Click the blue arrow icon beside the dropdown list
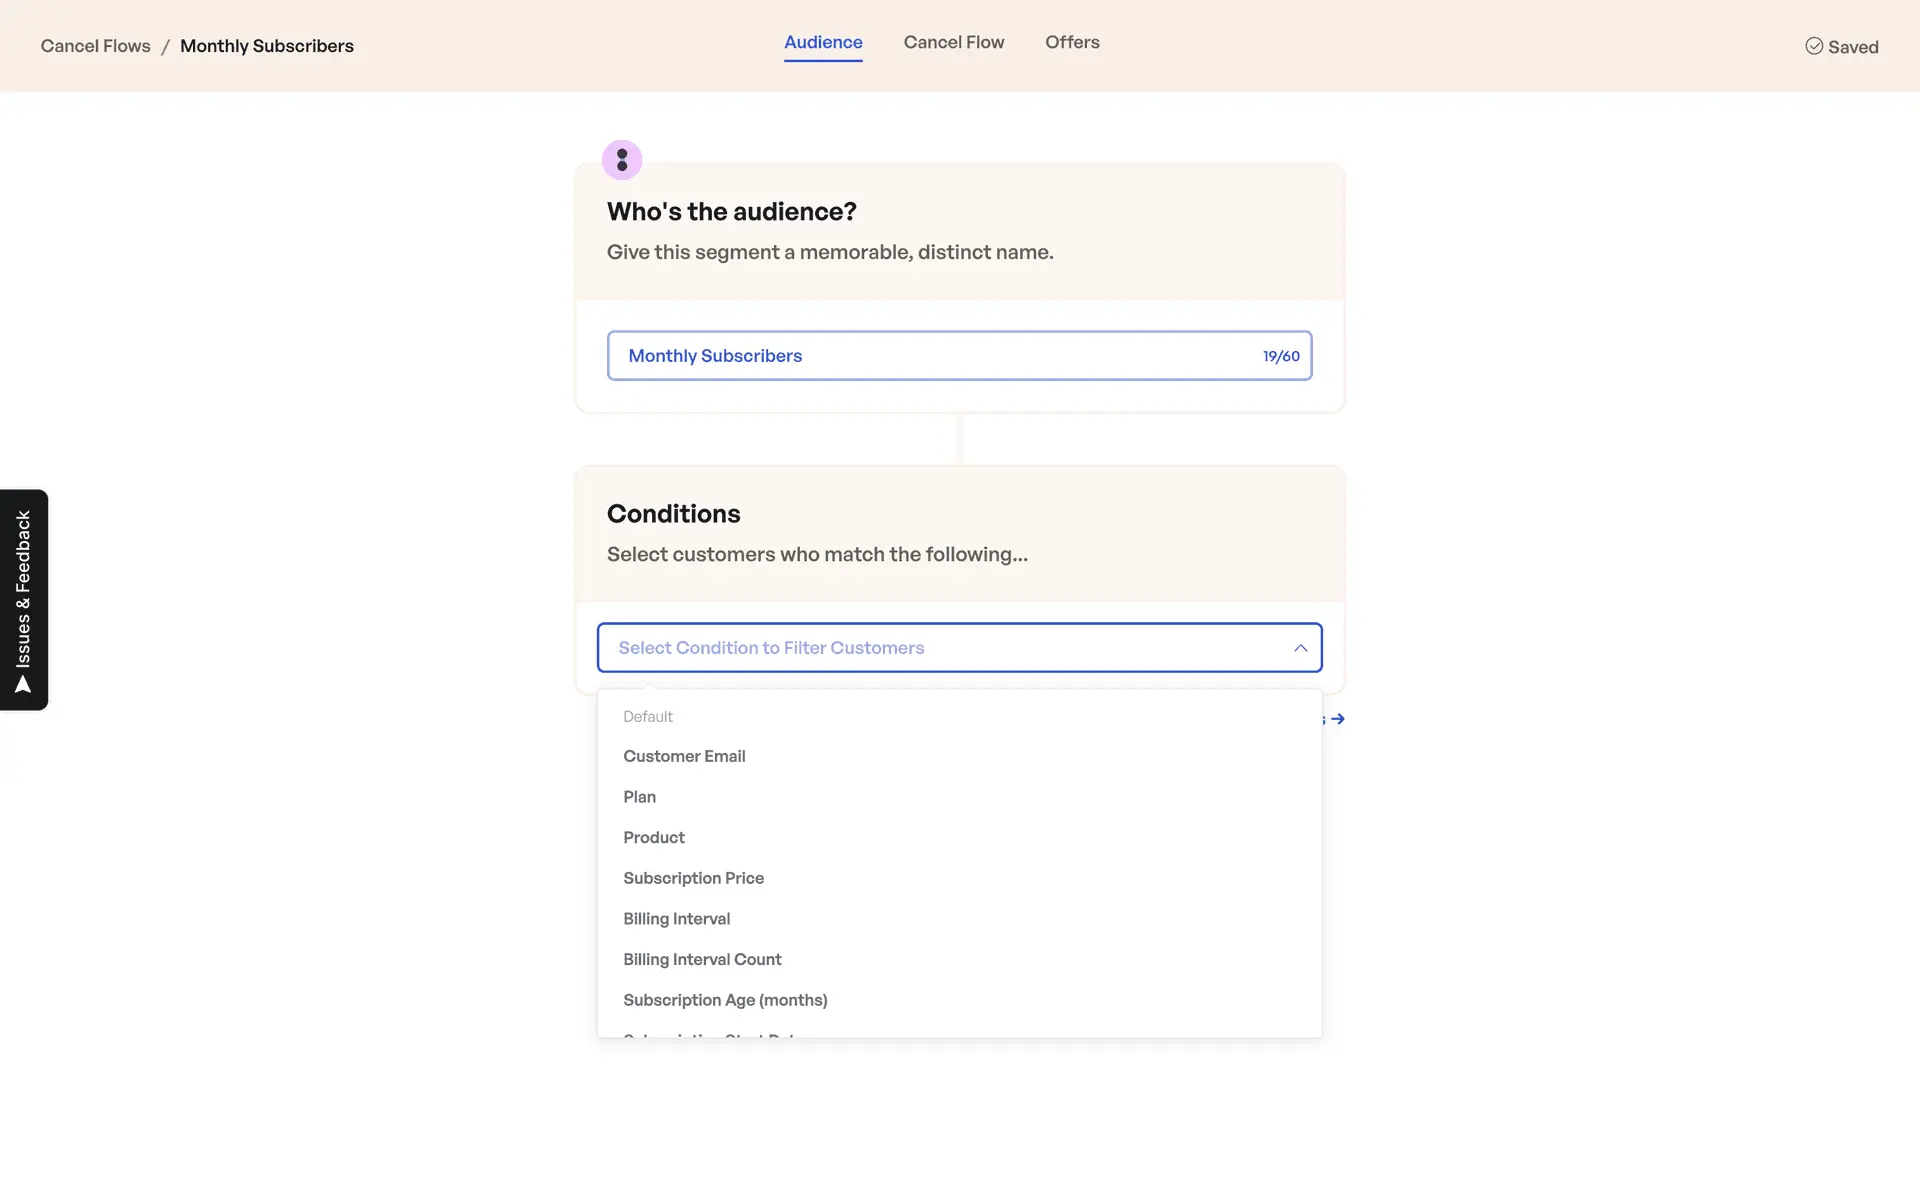The width and height of the screenshot is (1920, 1200). click(x=1337, y=719)
